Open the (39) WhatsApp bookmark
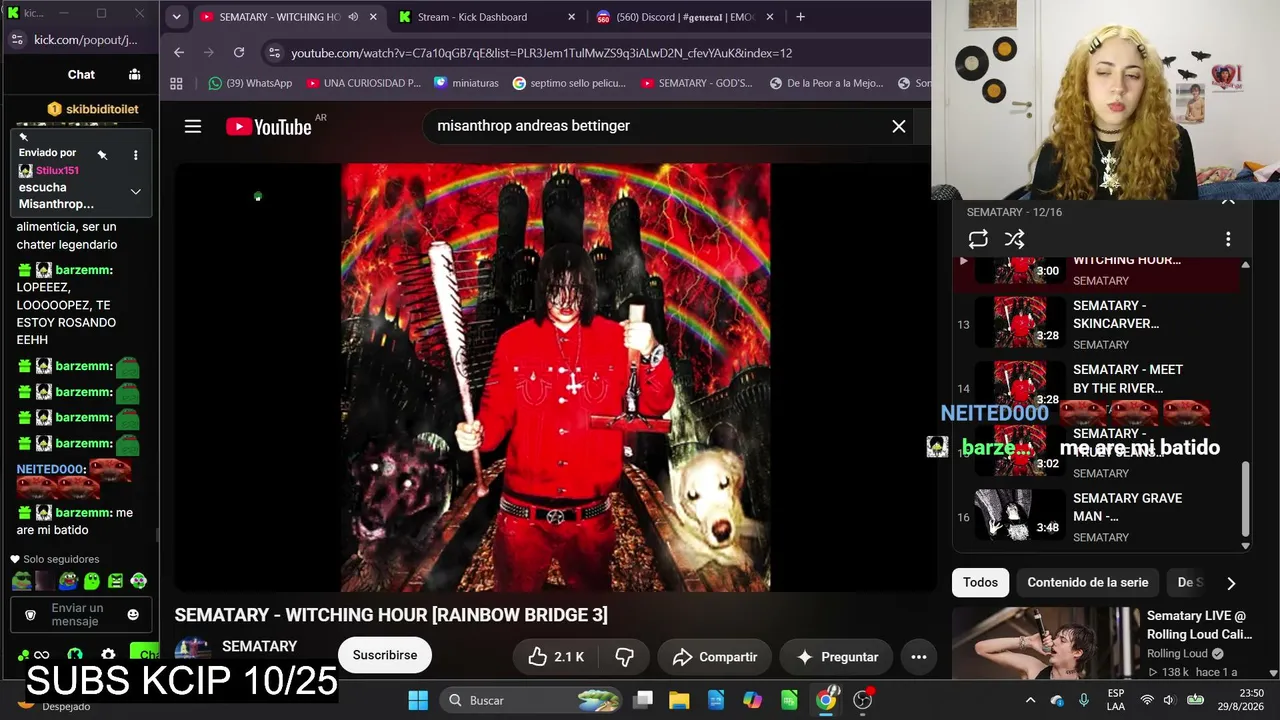Image resolution: width=1280 pixels, height=720 pixels. 250,83
